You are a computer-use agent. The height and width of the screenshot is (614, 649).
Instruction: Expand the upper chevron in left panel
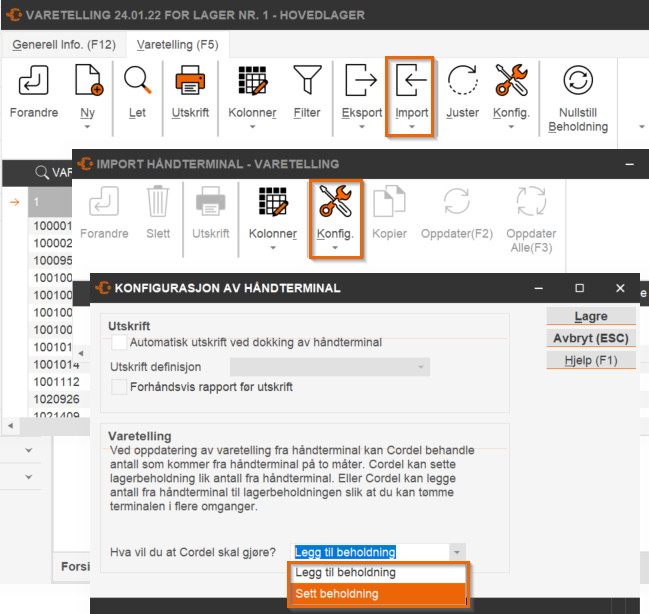click(29, 450)
